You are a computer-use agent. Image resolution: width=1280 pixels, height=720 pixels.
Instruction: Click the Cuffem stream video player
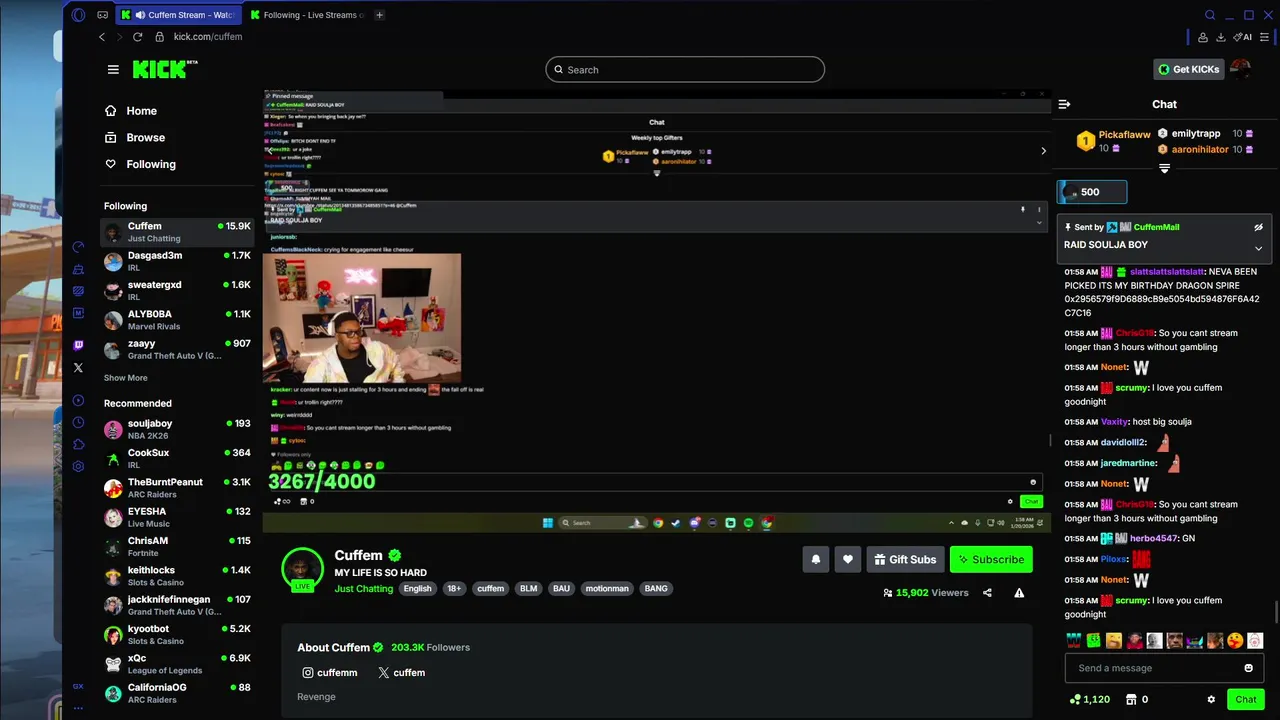tap(657, 312)
